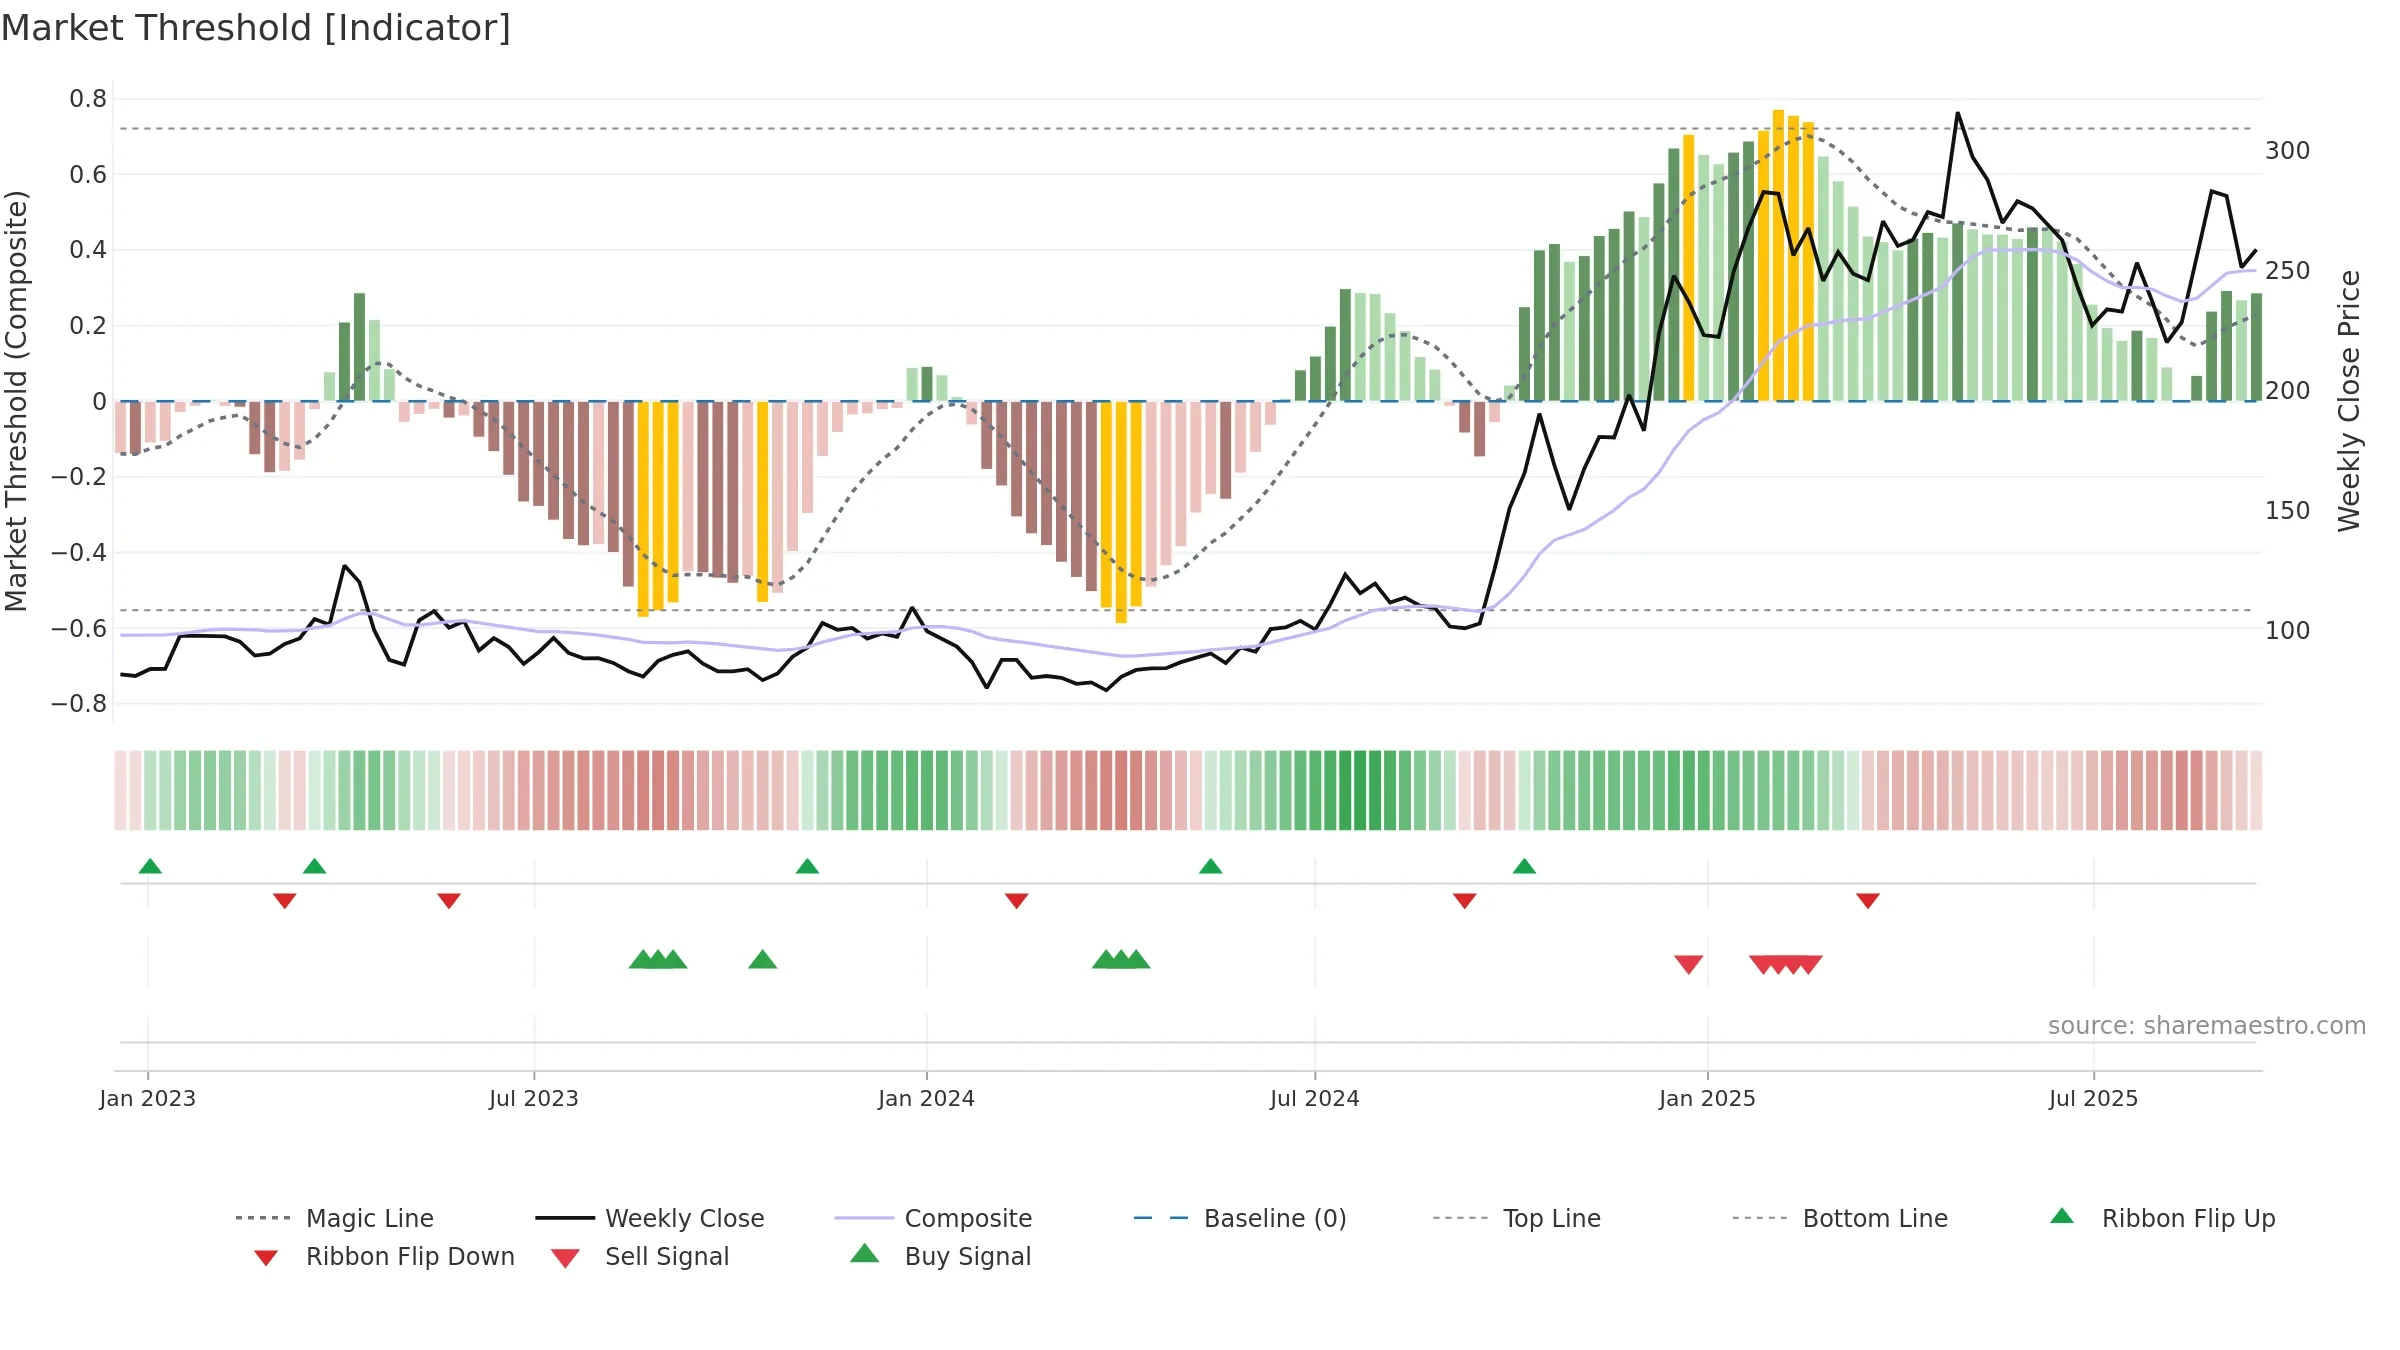Click the single Buy Signal marker in late 2023
The image size is (2400, 1350).
coord(763,960)
